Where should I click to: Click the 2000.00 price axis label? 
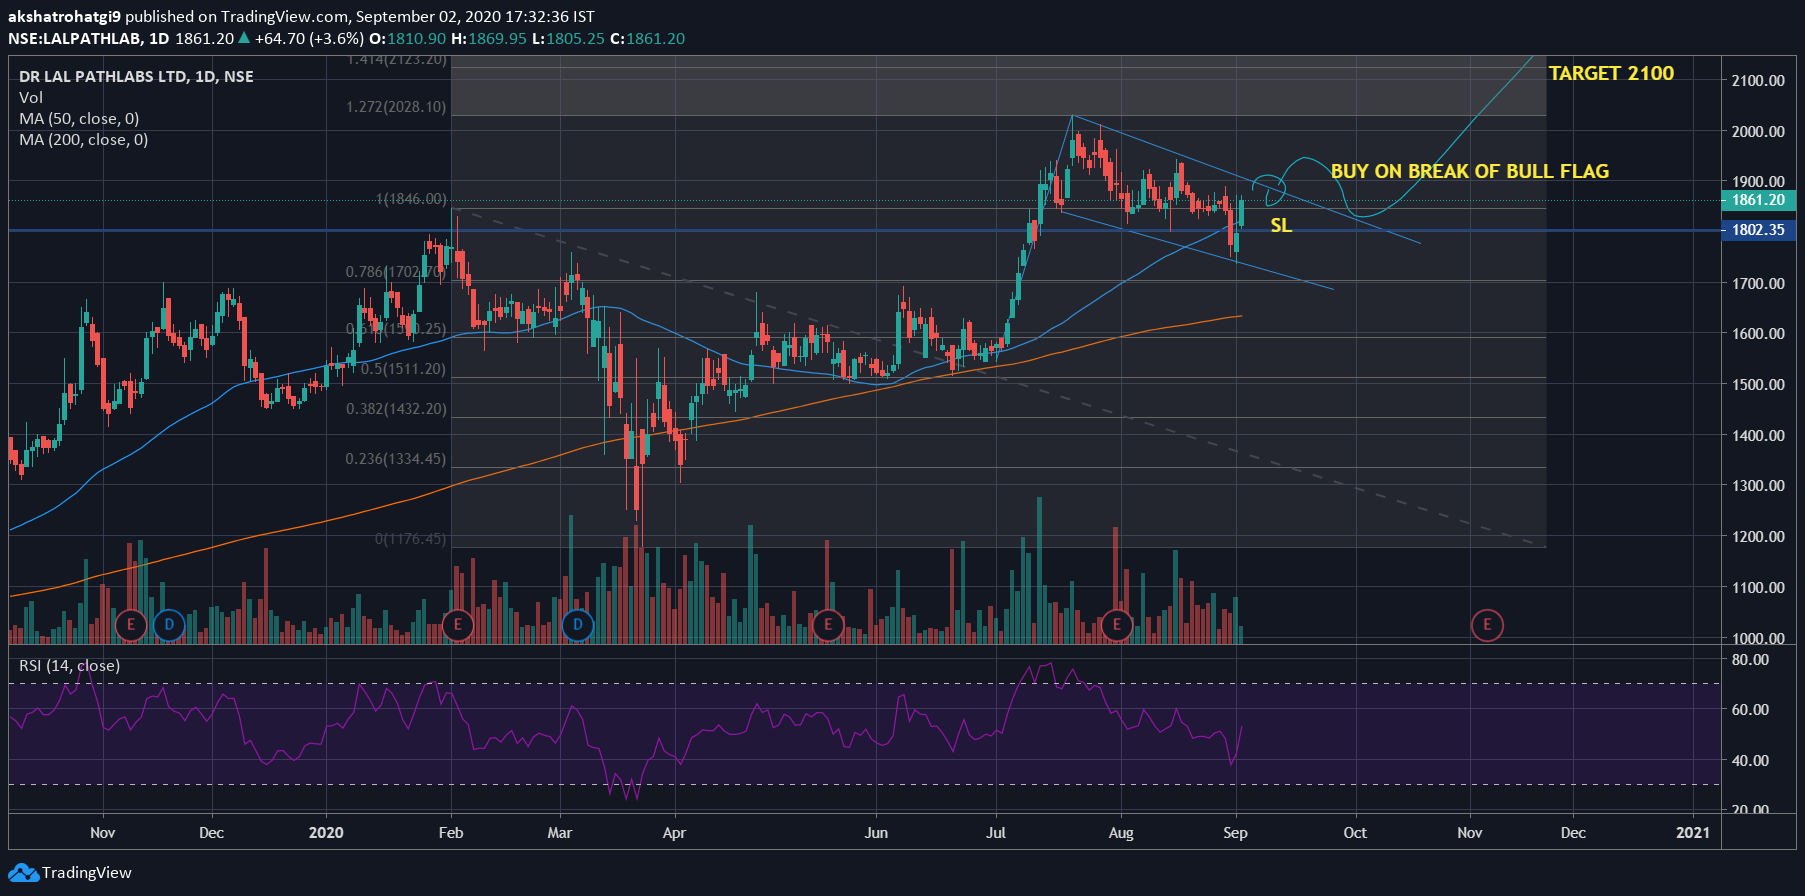click(1758, 131)
